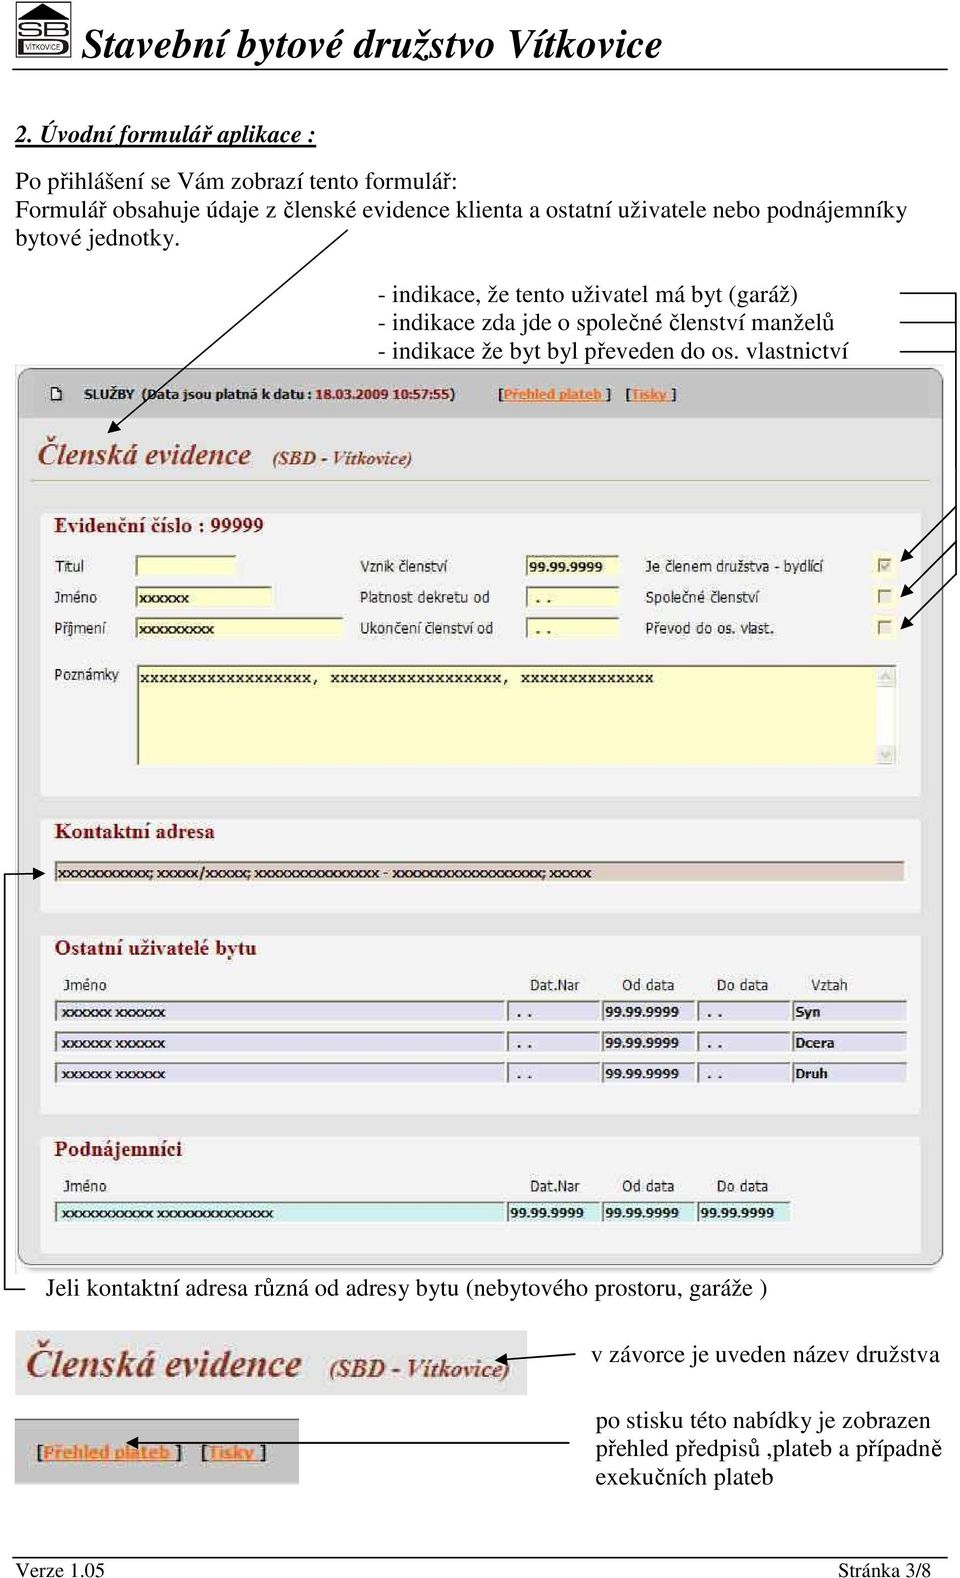The width and height of the screenshot is (960, 1578).
Task: Toggle the 'Převod do os. vlast.' checkbox
Action: click(x=884, y=628)
